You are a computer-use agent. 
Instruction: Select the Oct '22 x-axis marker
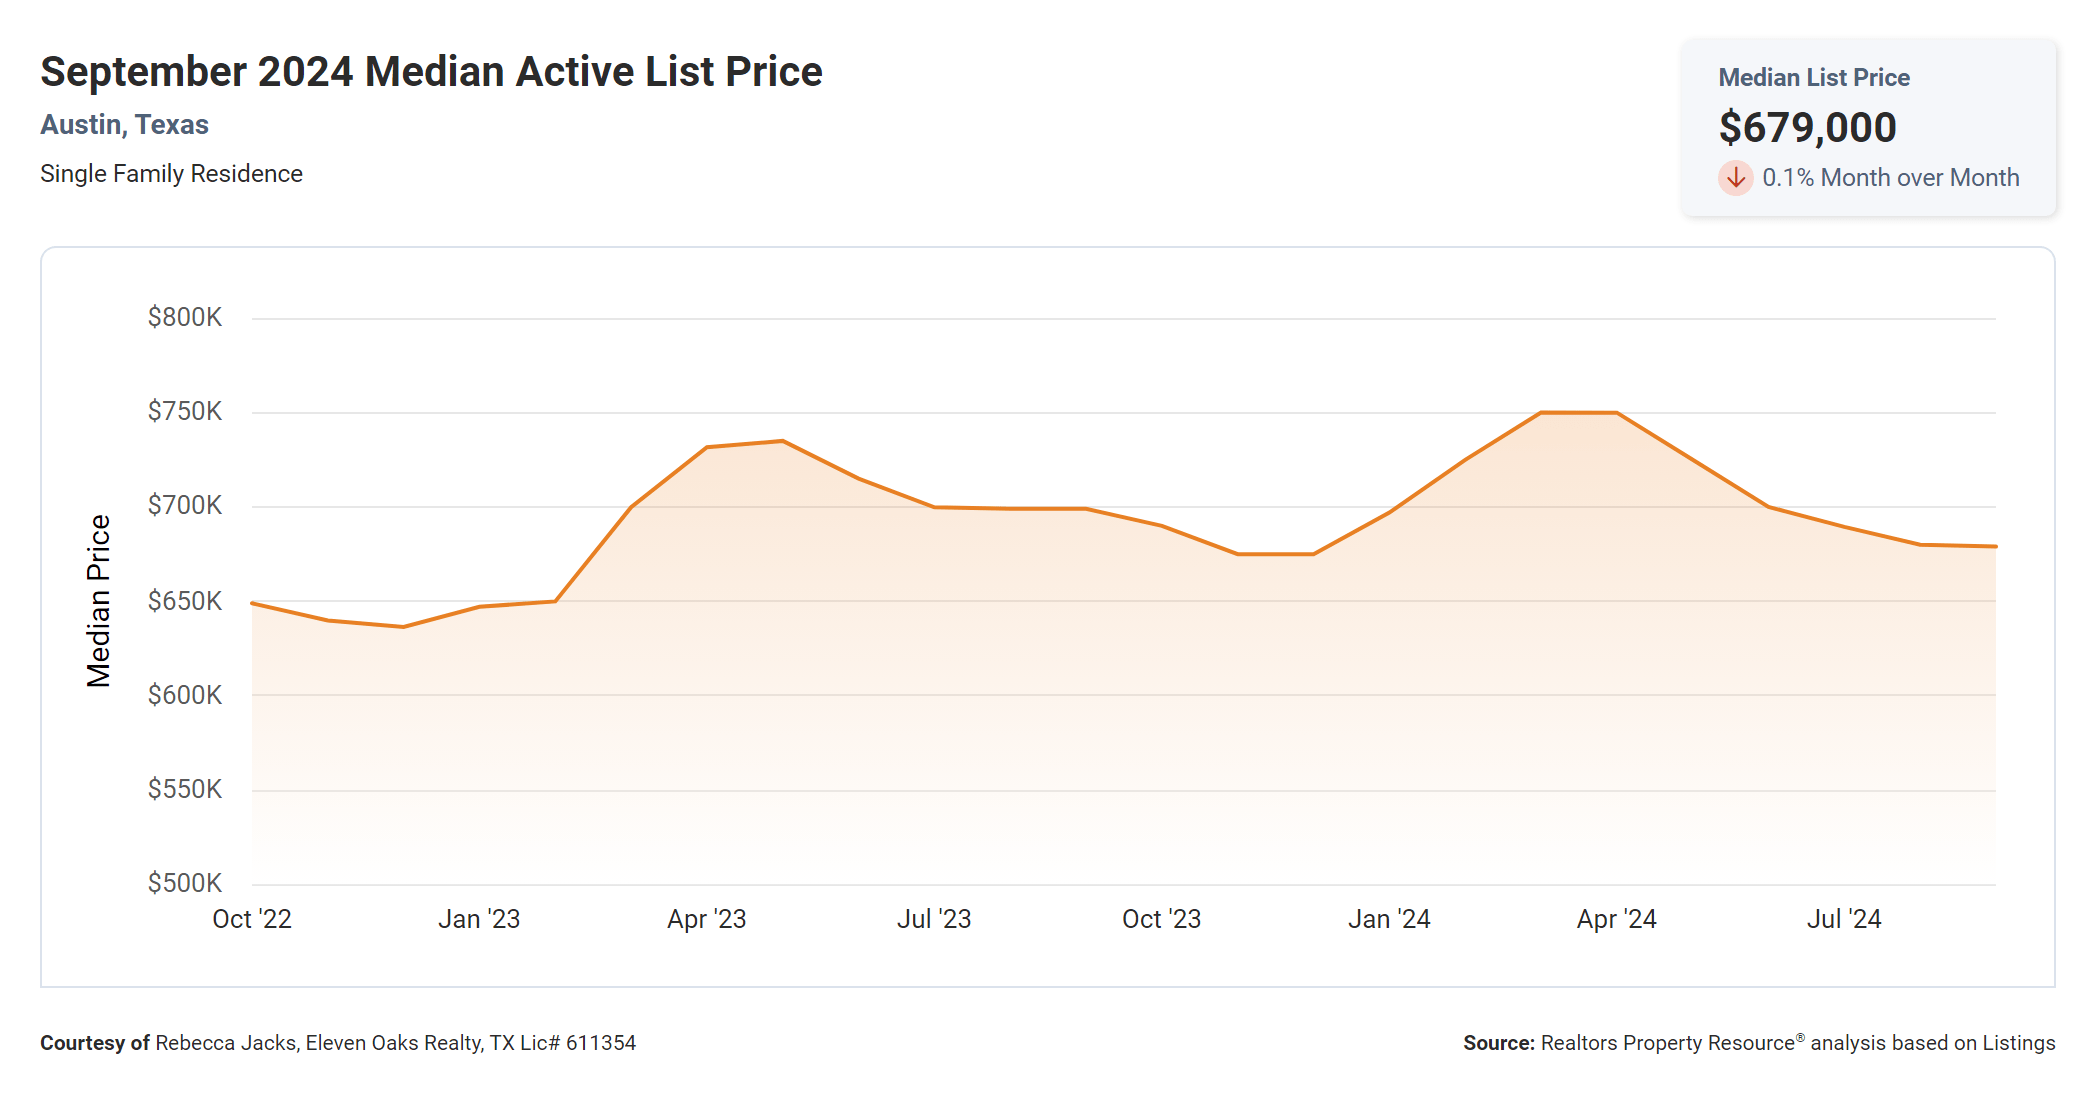(x=252, y=919)
